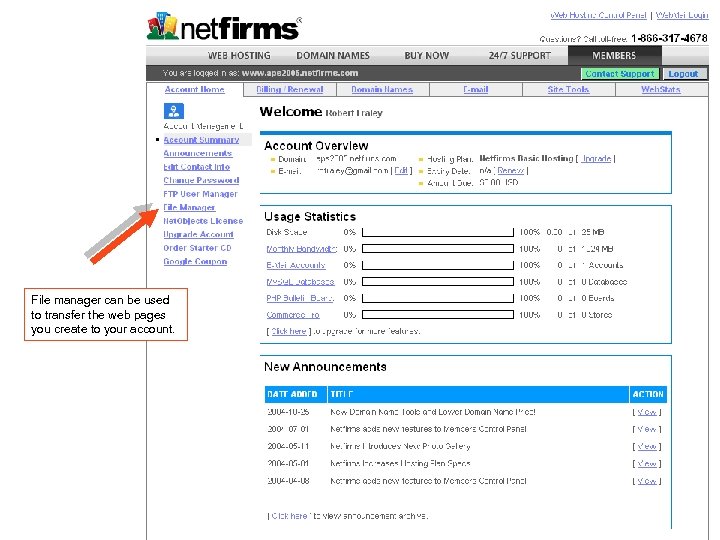Switch to the Billing / Renewal tab
720x540 pixels.
(x=290, y=89)
